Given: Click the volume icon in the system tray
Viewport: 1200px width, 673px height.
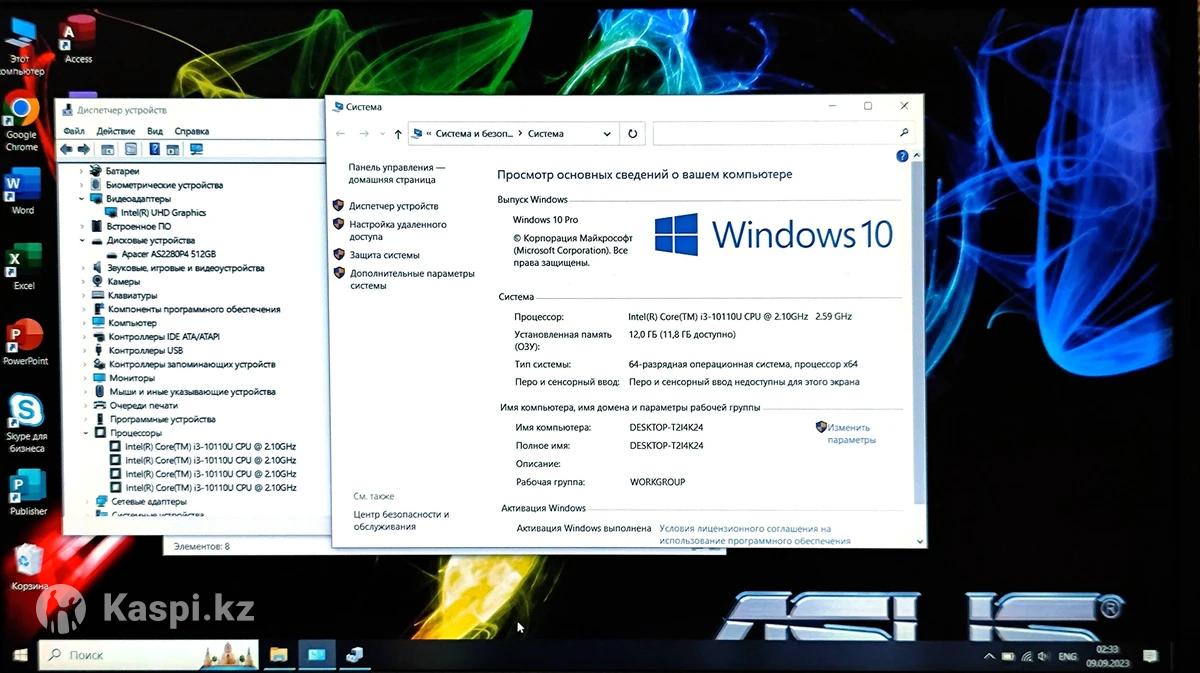Looking at the screenshot, I should (x=1043, y=657).
